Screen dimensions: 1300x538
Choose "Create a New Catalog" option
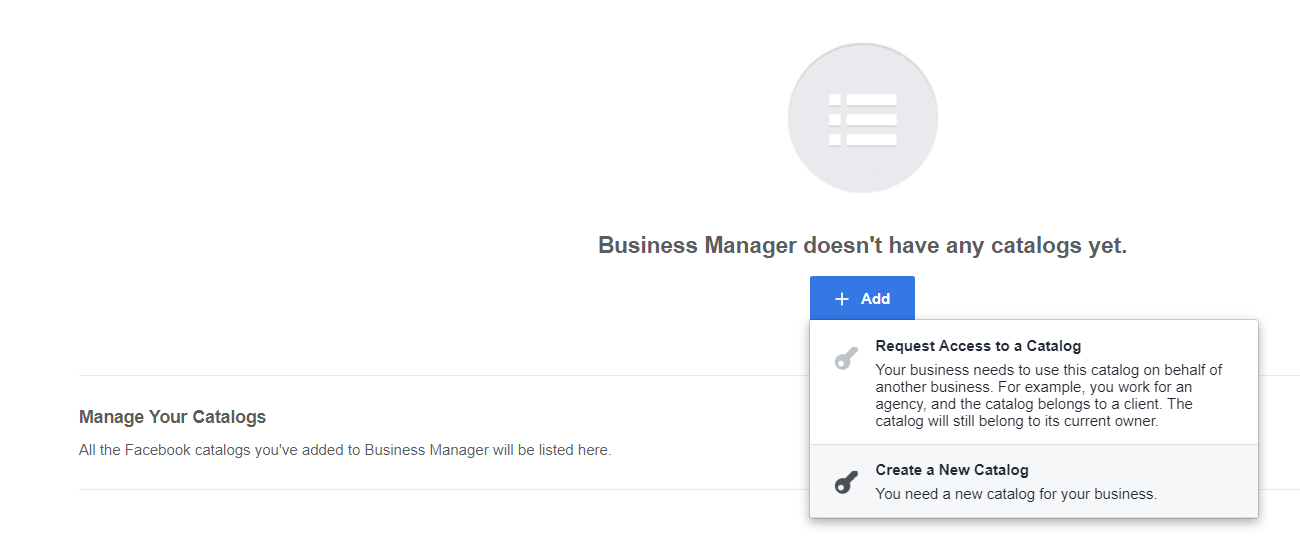click(x=951, y=470)
